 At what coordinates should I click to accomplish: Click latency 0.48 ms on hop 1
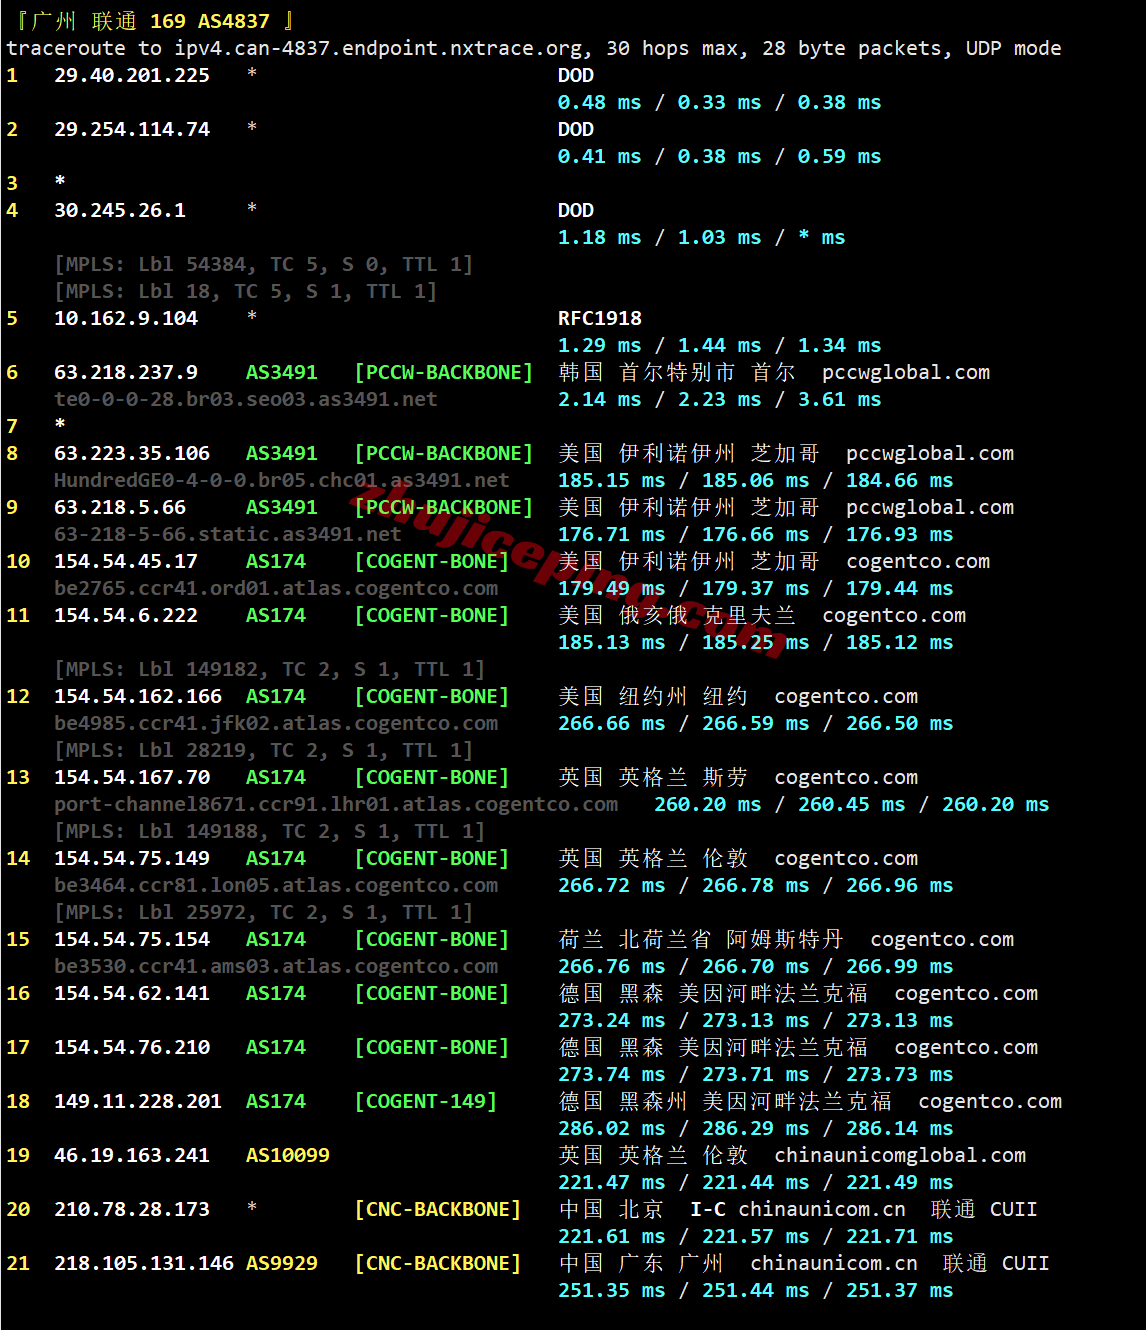tap(599, 102)
